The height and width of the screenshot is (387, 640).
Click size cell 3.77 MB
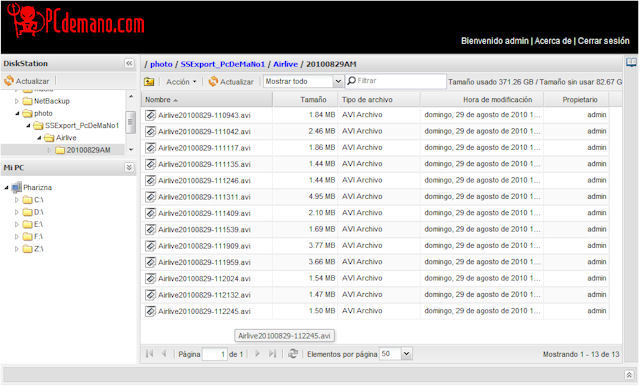(x=322, y=245)
